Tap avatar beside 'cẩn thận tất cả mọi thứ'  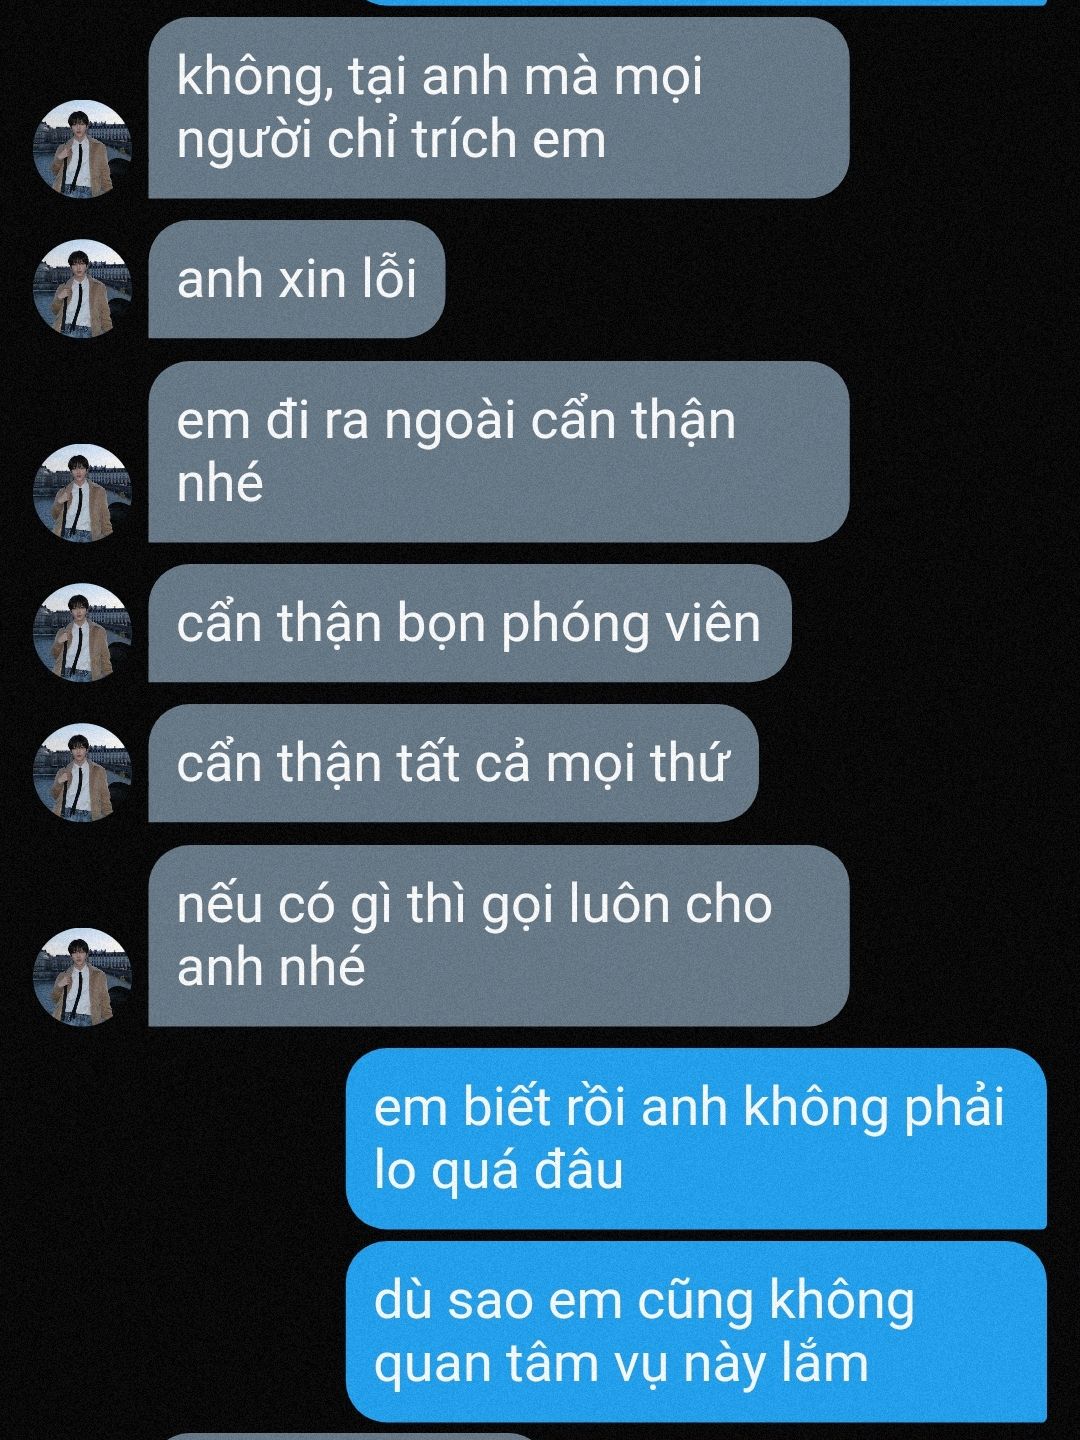tap(83, 773)
